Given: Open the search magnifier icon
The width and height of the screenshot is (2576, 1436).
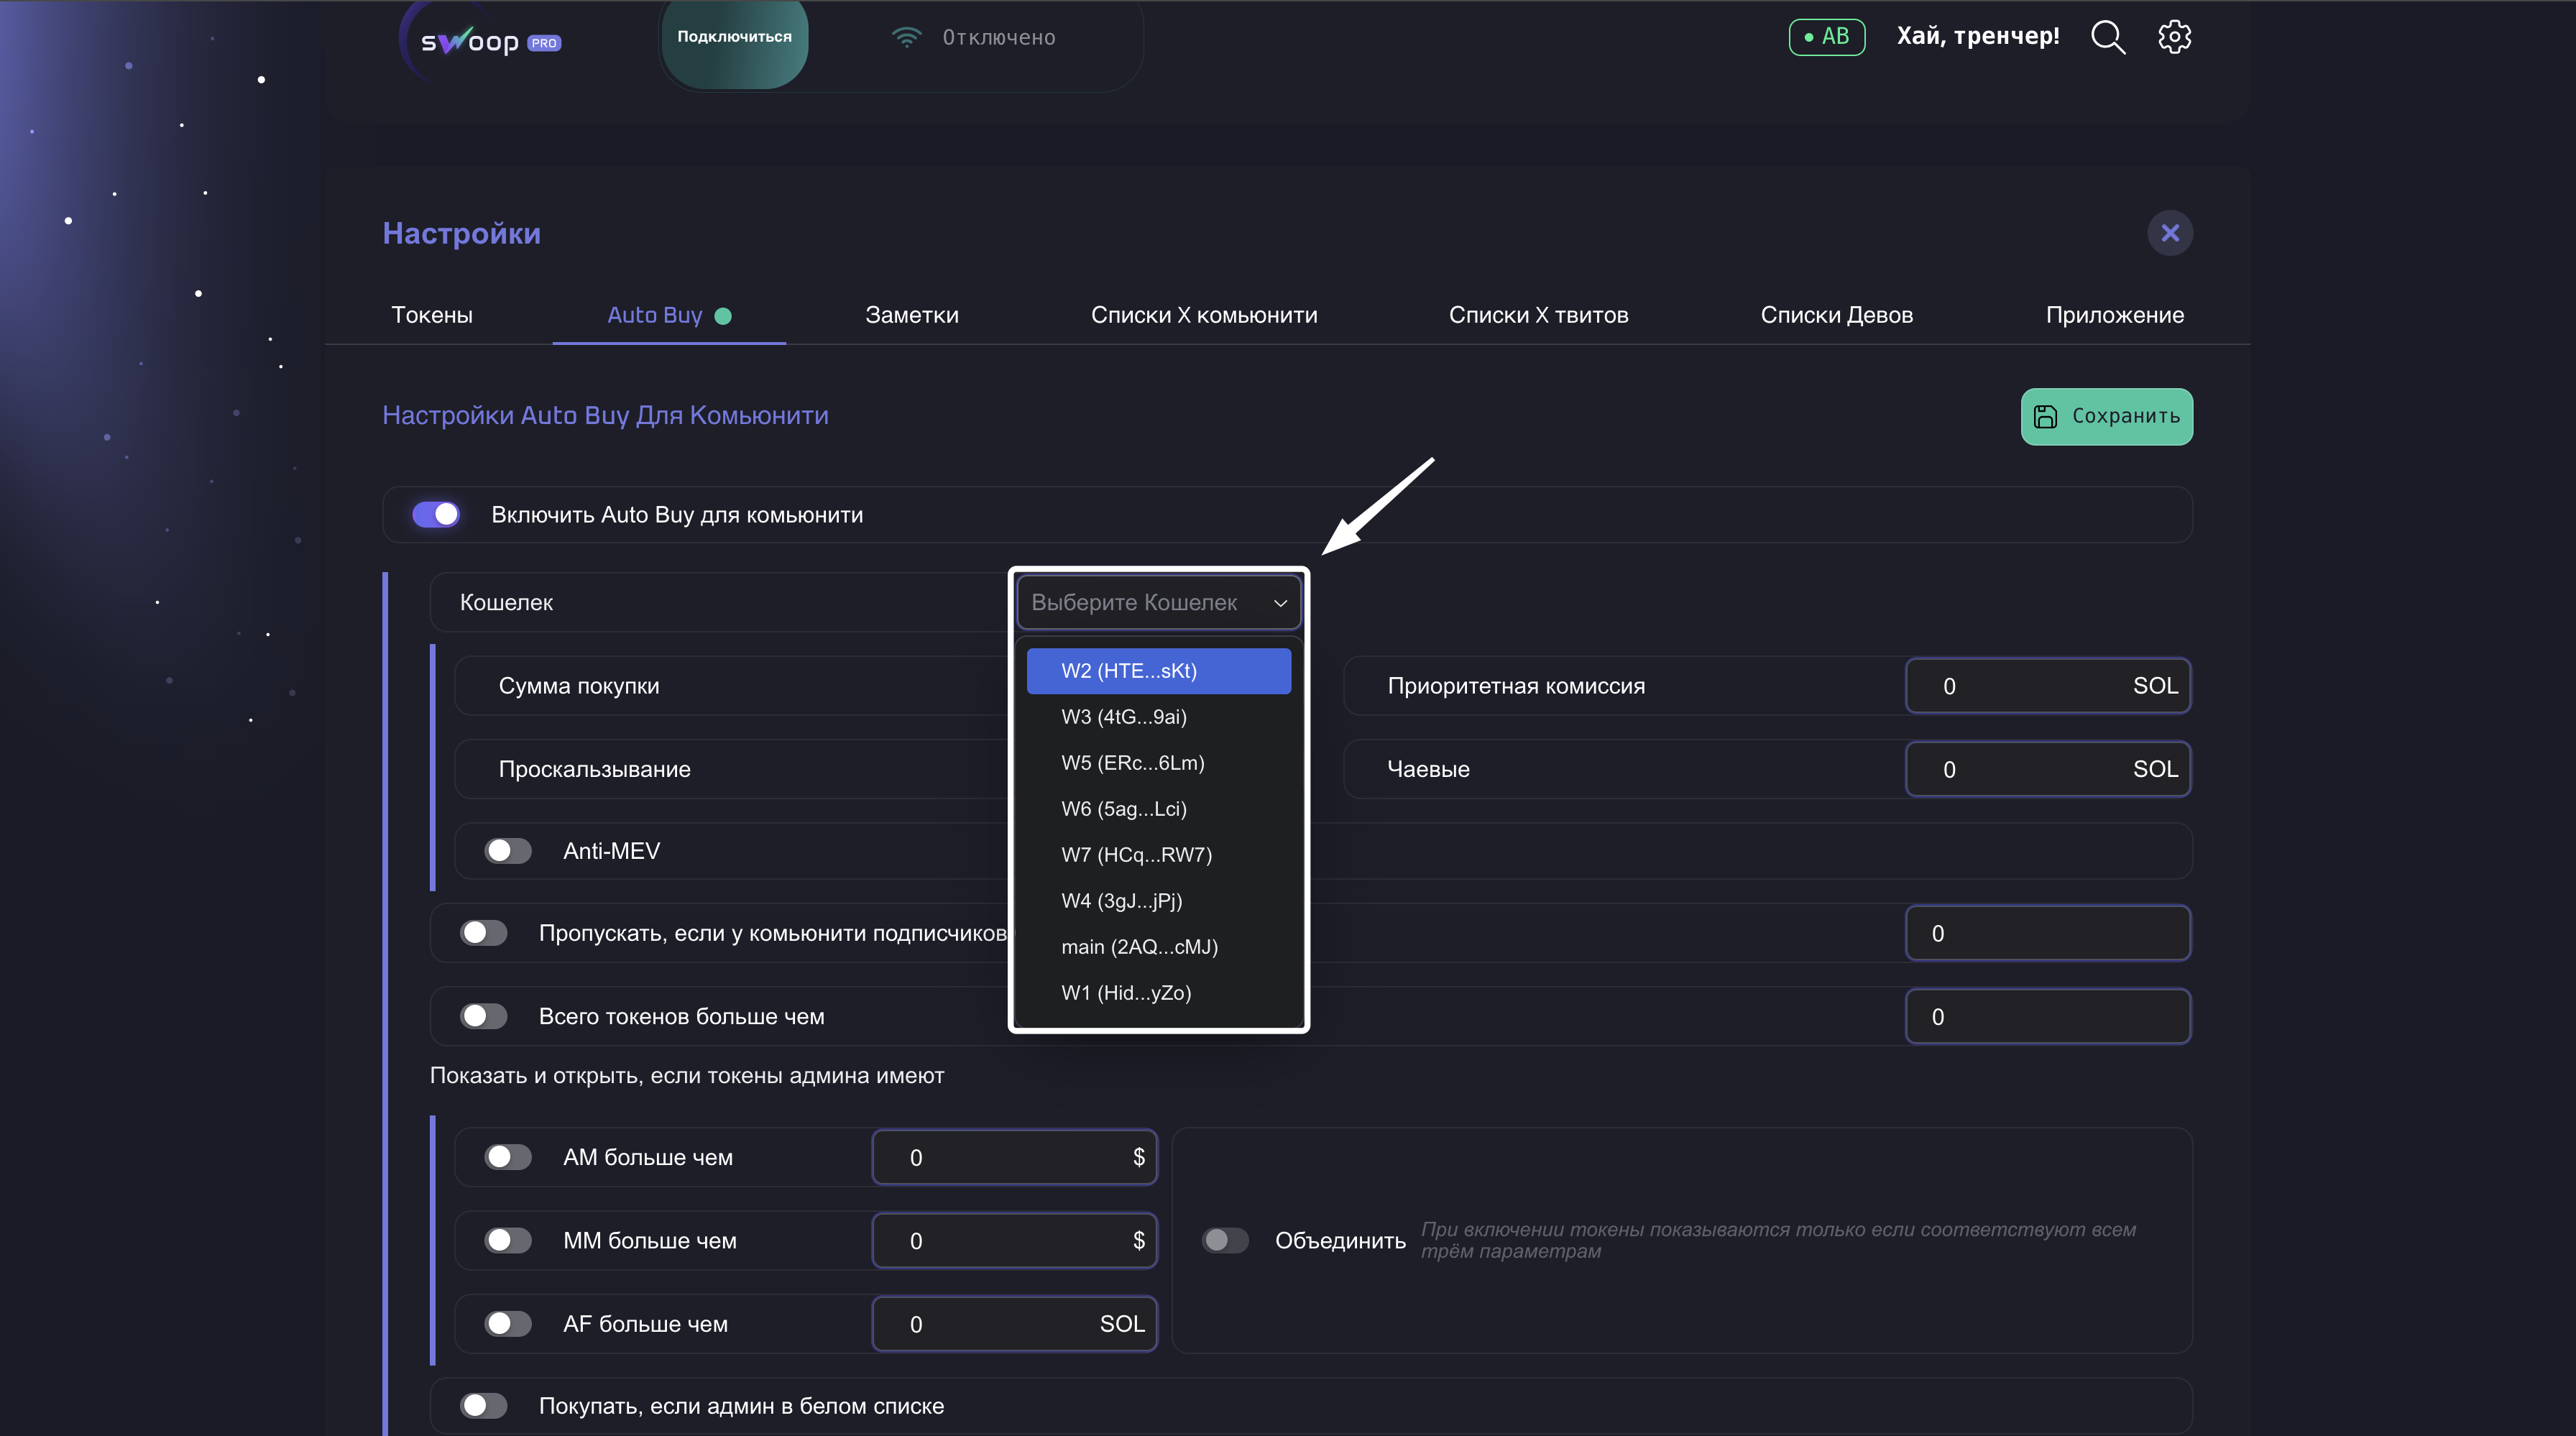Looking at the screenshot, I should point(2107,37).
